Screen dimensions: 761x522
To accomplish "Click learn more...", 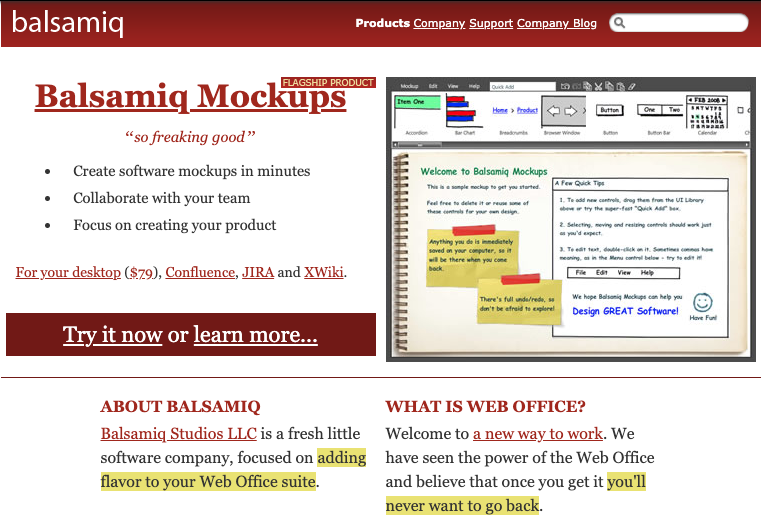I will click(255, 334).
